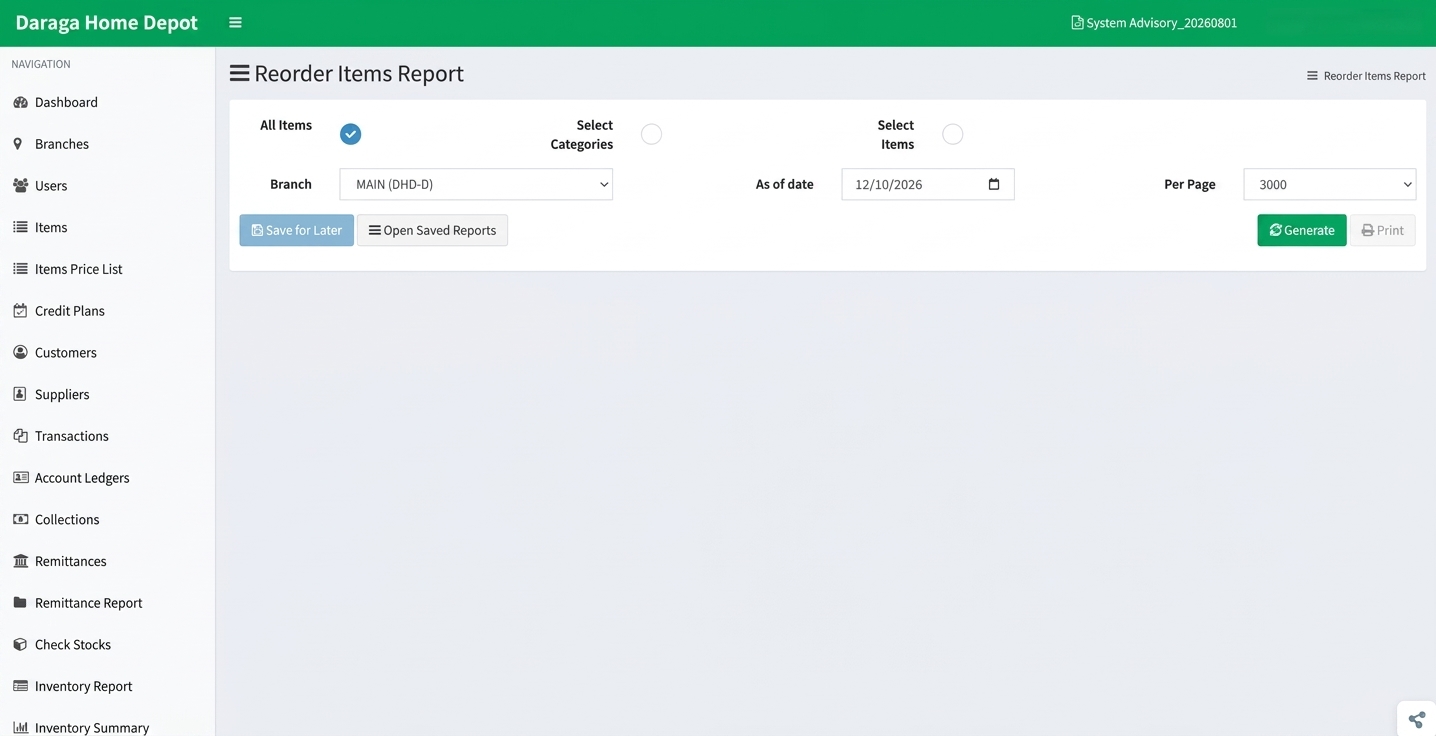1436x736 pixels.
Task: Click the green Generate button
Action: [1302, 230]
